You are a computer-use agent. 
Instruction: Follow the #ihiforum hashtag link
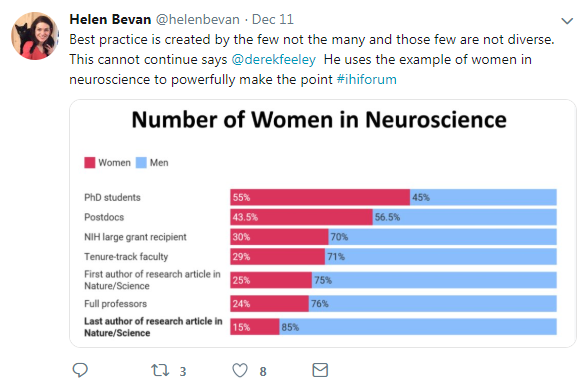click(x=367, y=80)
